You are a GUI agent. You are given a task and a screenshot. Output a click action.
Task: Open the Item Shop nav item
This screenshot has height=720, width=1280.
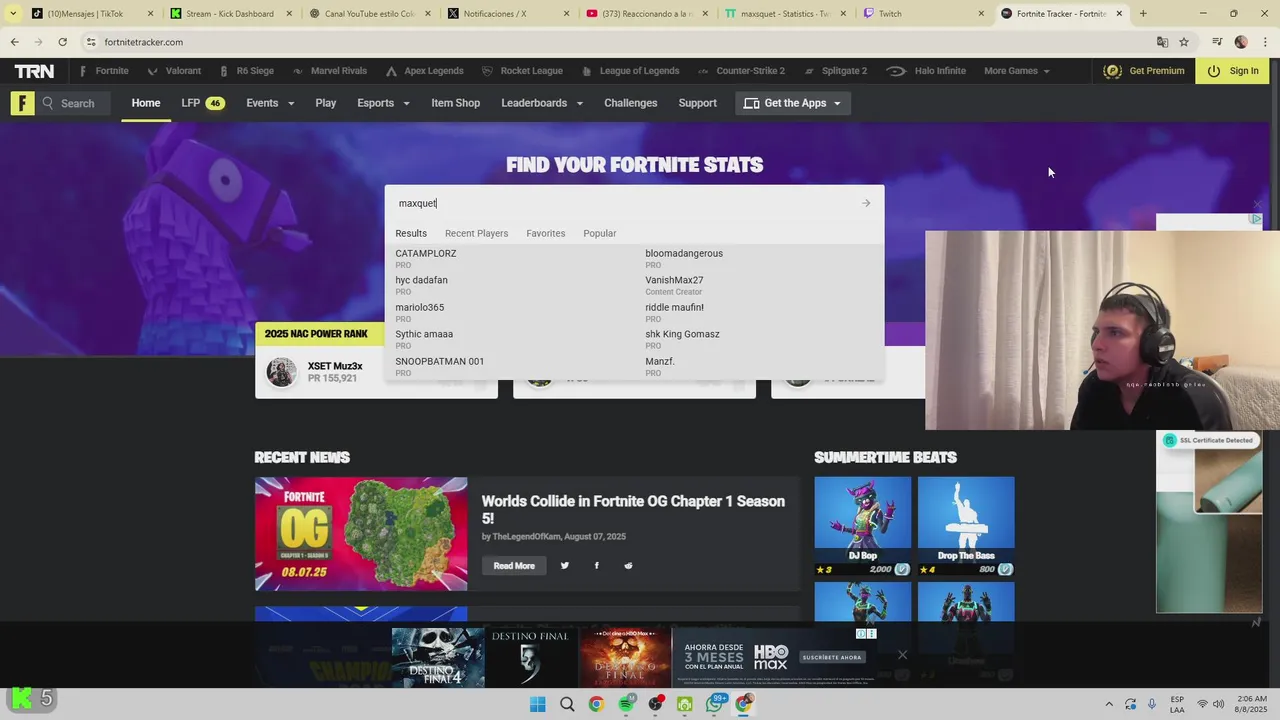456,103
